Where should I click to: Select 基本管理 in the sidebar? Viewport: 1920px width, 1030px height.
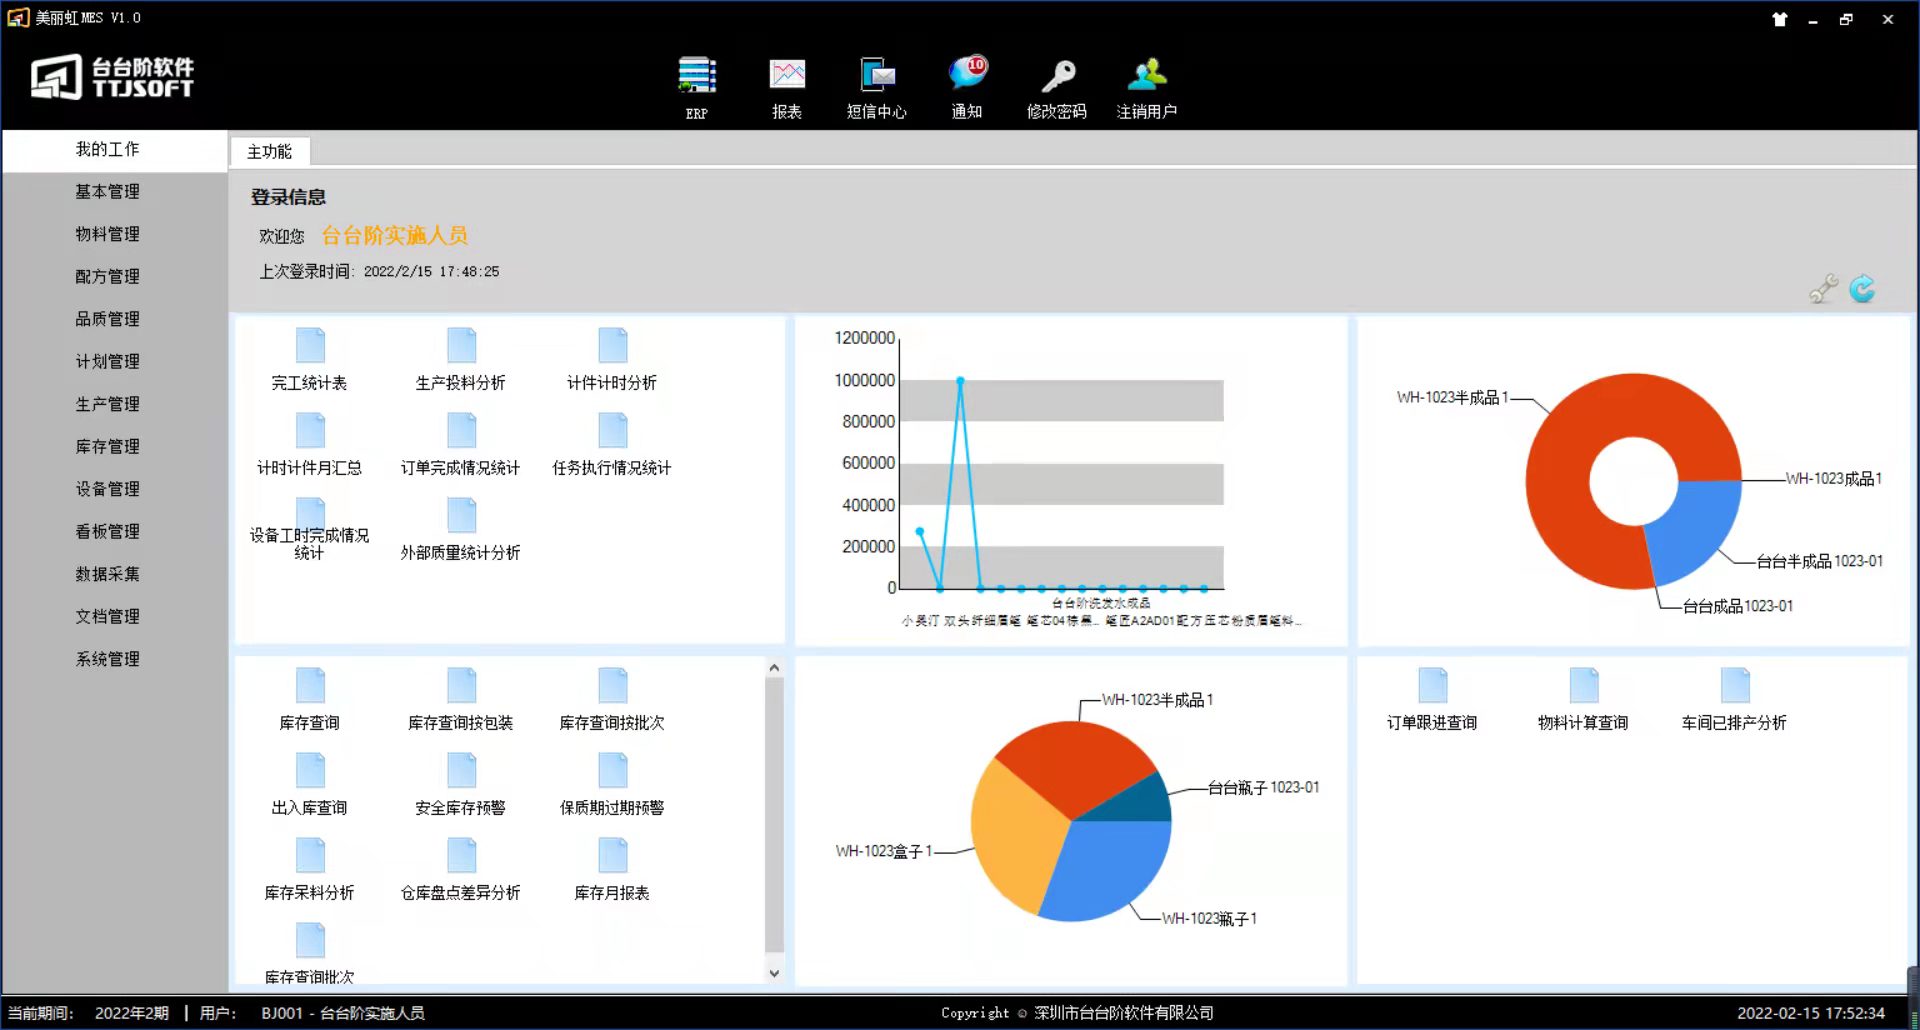click(x=108, y=192)
